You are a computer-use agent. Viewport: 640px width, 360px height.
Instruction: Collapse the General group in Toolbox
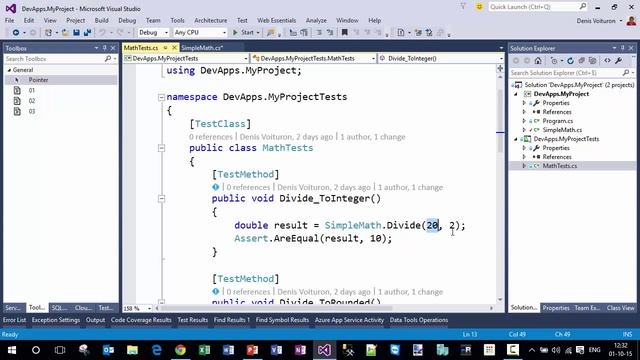click(9, 70)
